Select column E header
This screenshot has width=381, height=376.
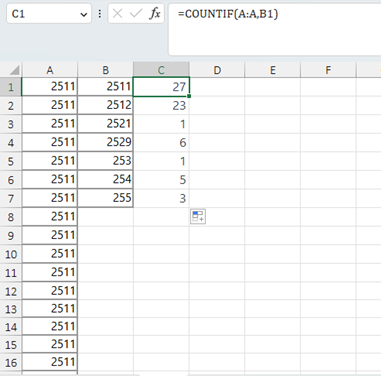tap(273, 70)
